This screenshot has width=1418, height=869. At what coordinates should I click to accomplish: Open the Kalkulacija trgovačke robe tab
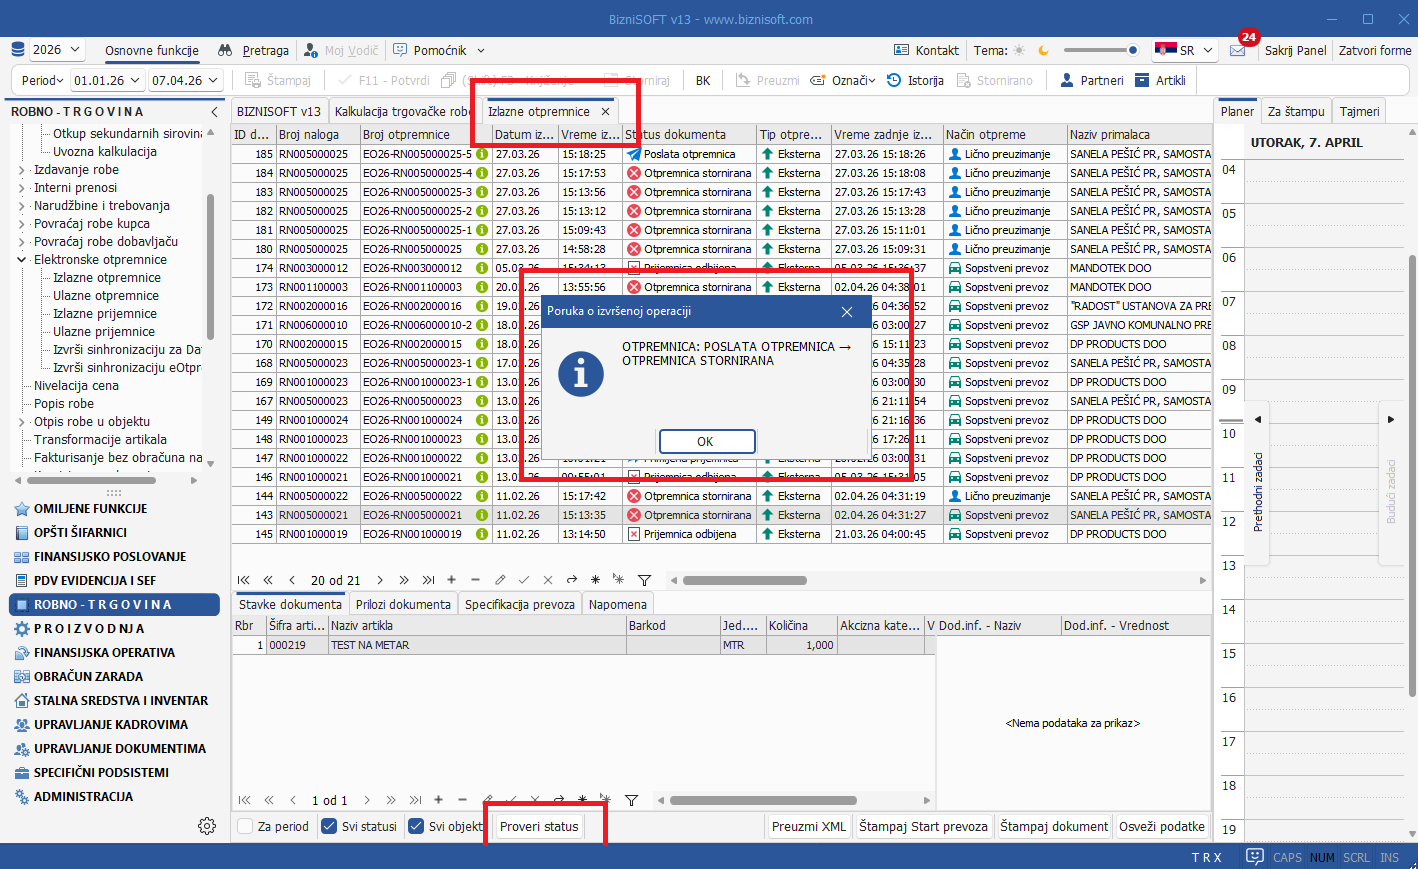(404, 112)
